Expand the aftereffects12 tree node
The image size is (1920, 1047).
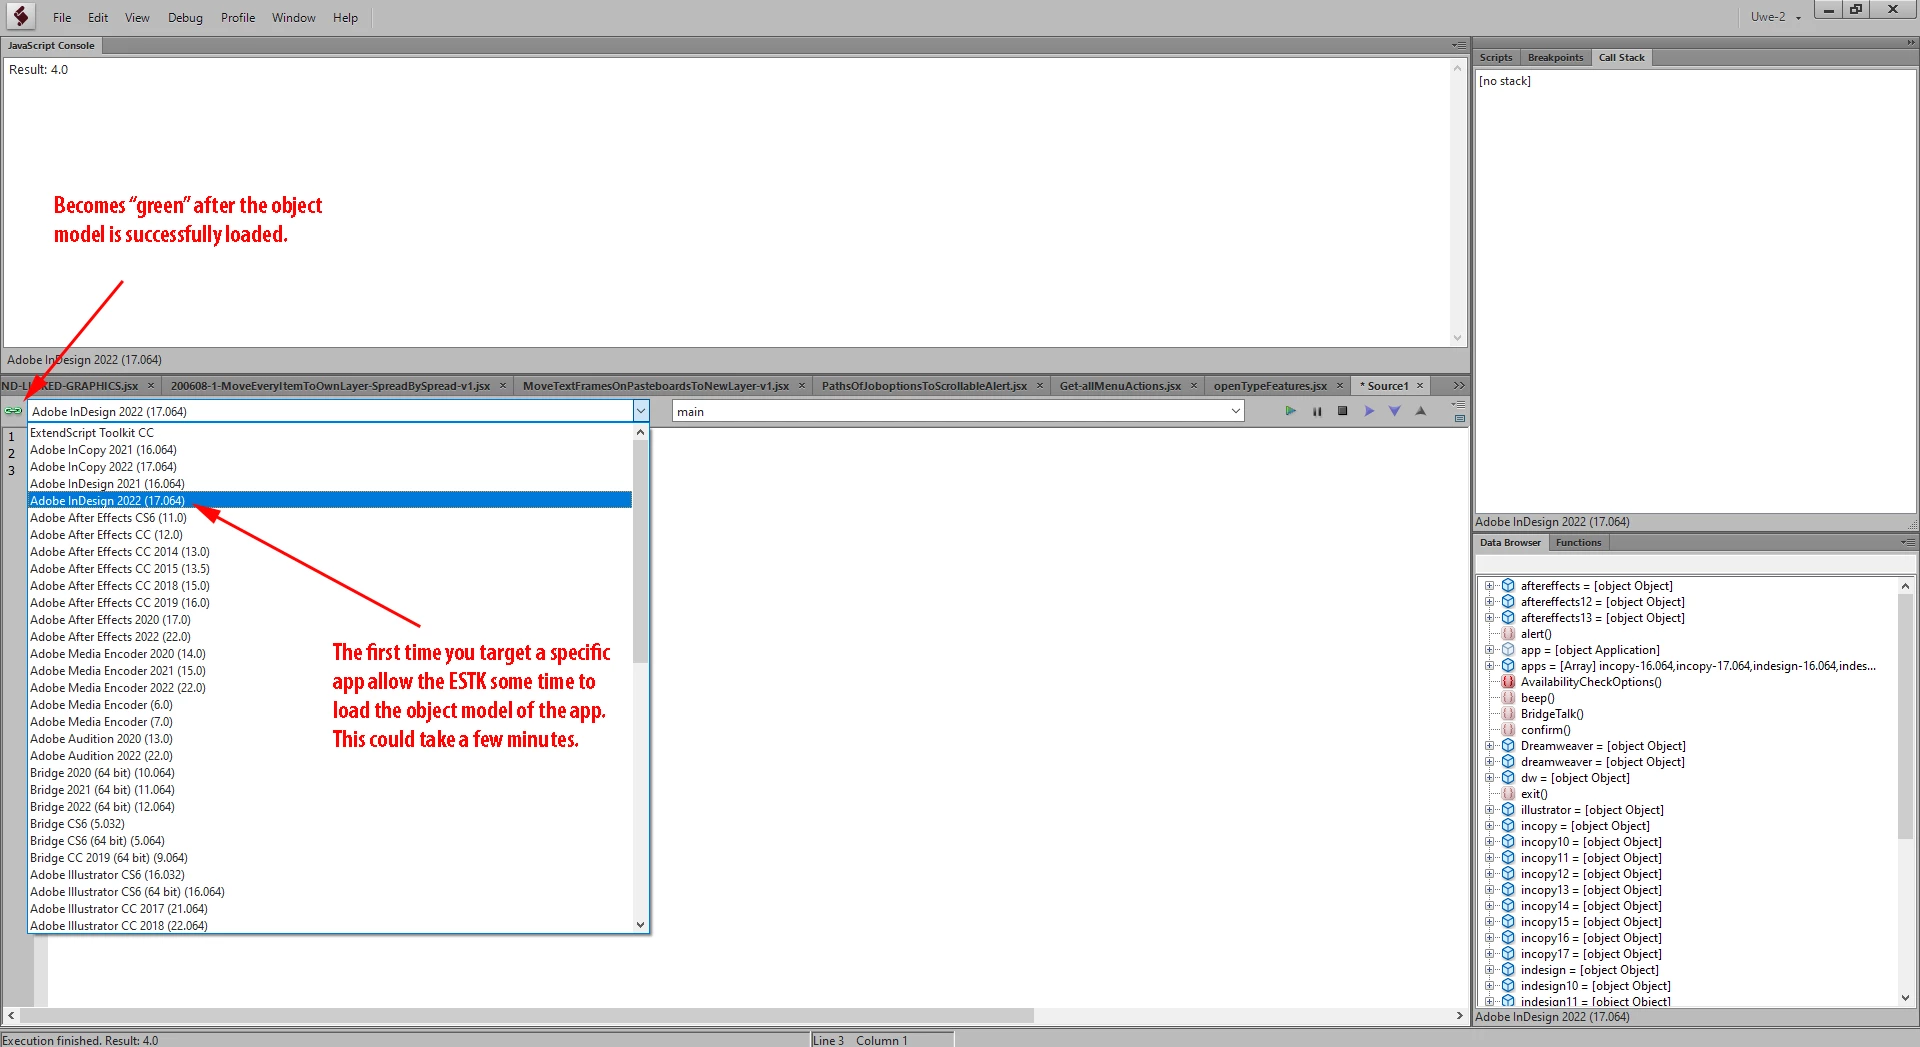(1489, 602)
